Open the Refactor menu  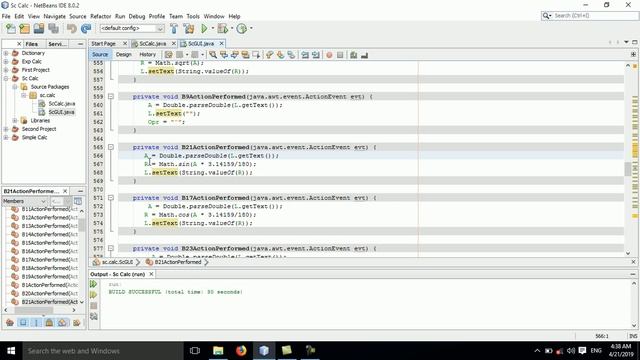(100, 16)
